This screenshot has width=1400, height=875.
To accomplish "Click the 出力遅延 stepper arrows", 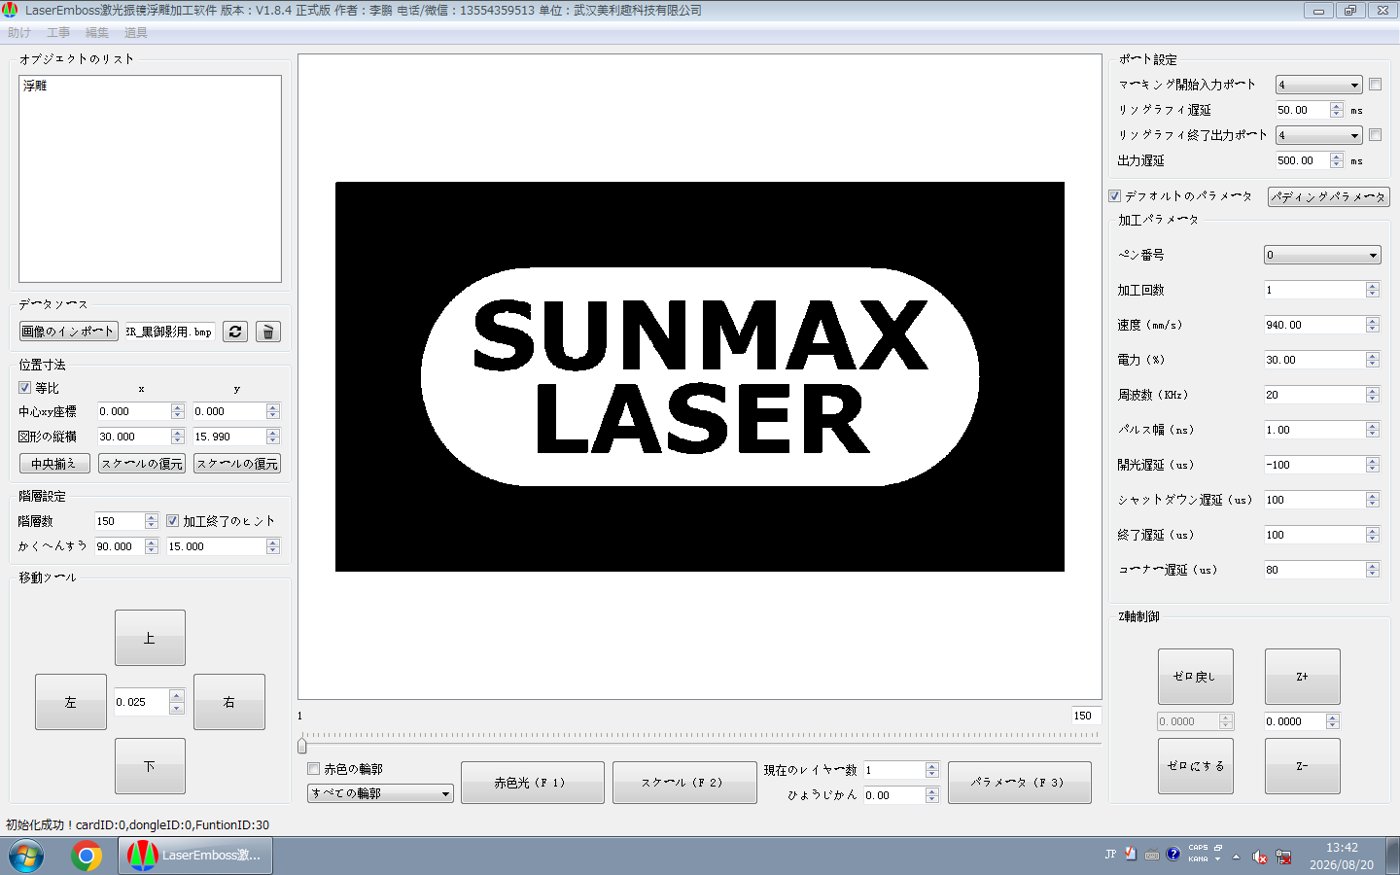I will pyautogui.click(x=1336, y=160).
